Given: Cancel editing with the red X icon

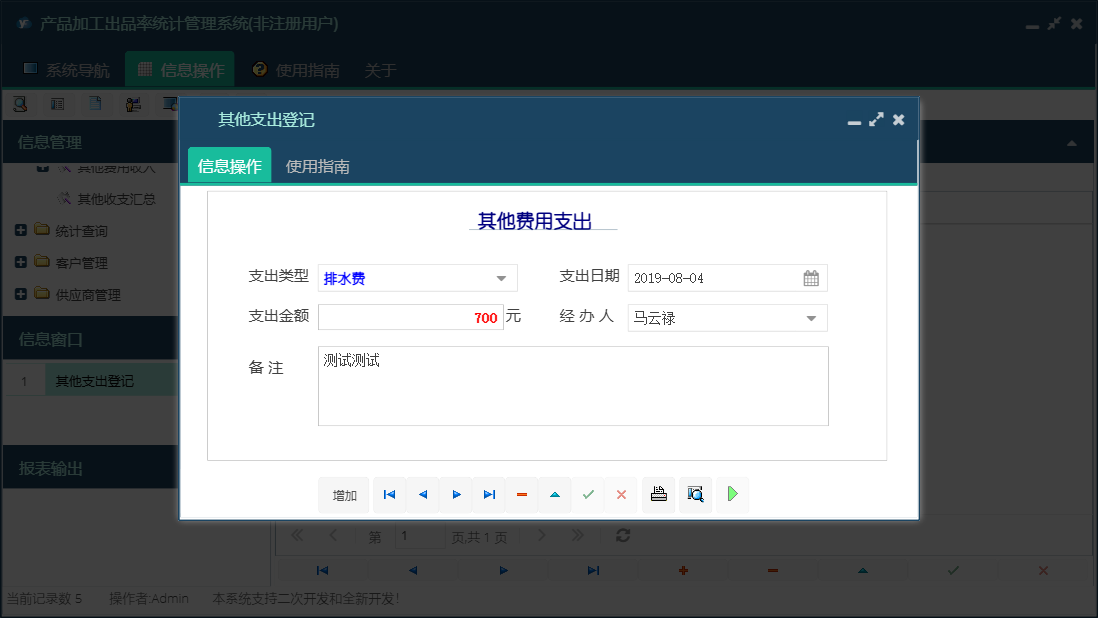Looking at the screenshot, I should tap(621, 494).
